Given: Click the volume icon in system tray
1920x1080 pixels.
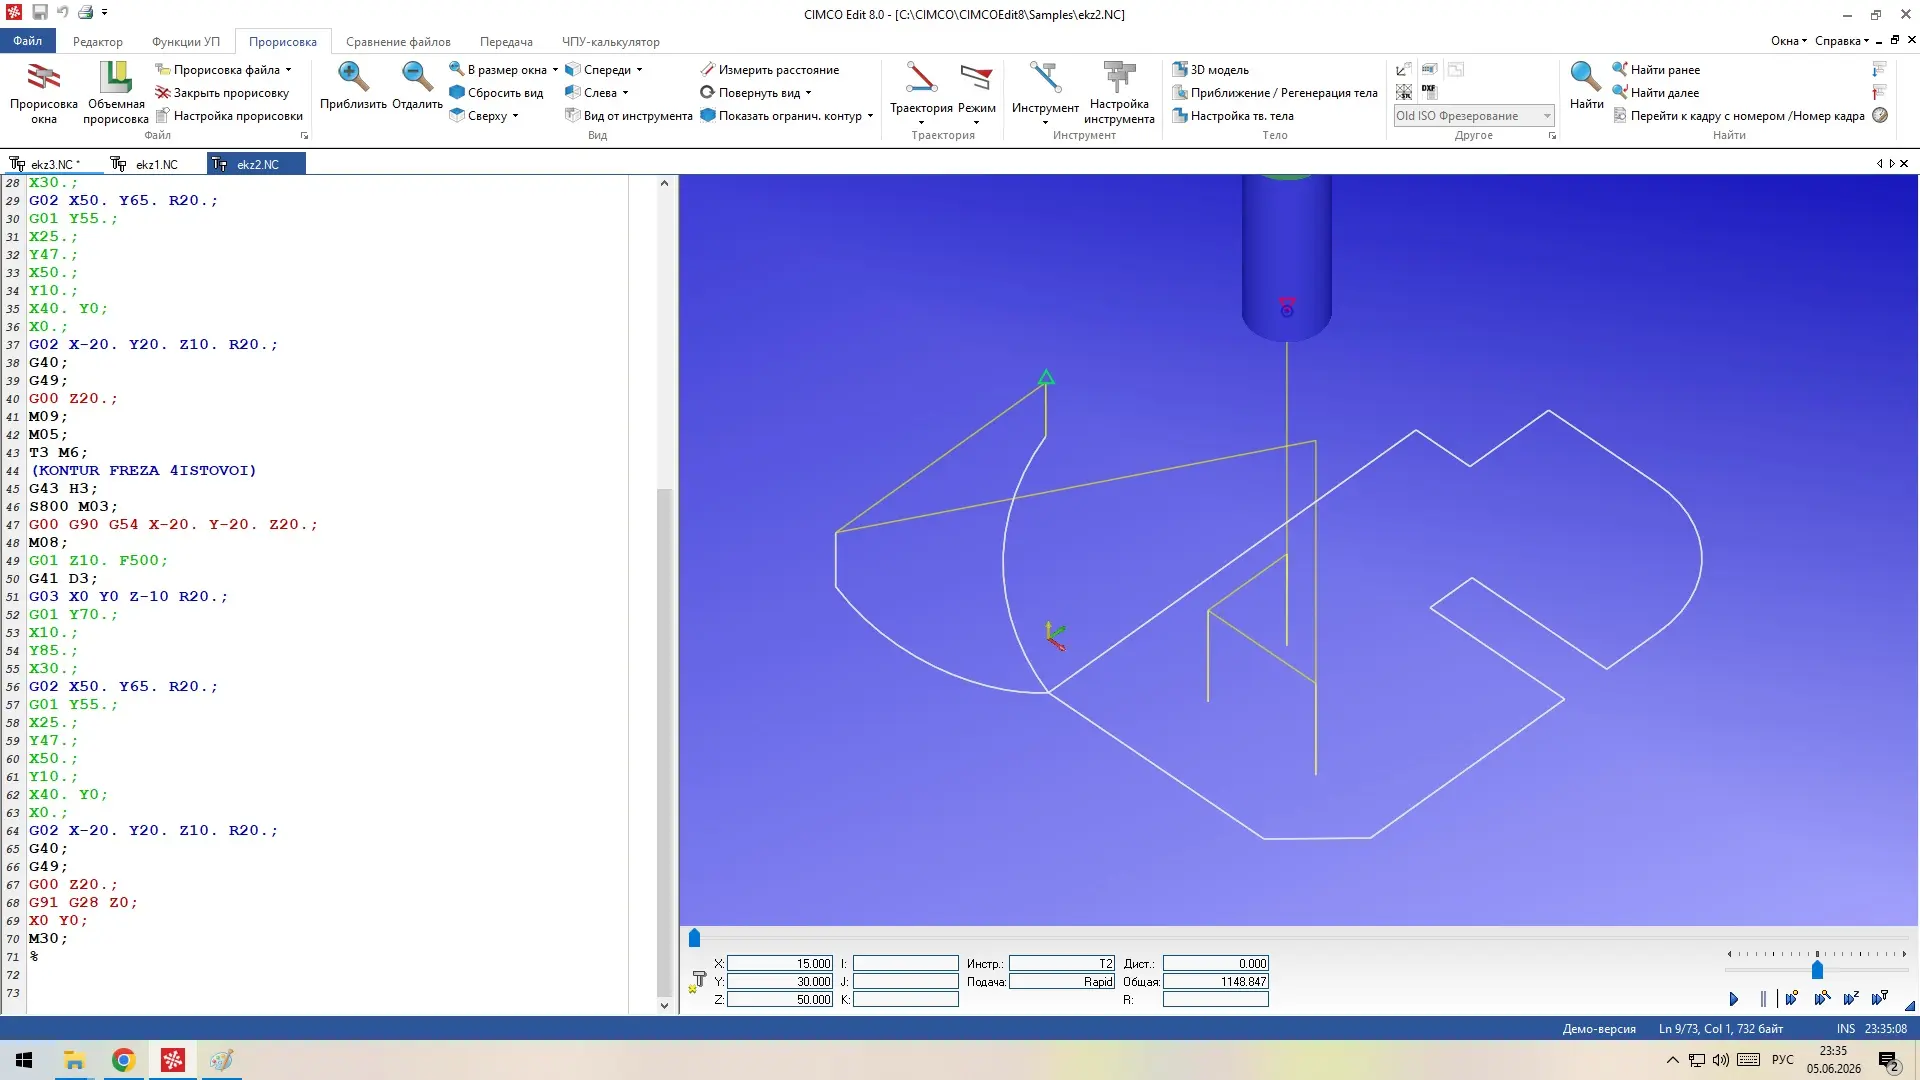Looking at the screenshot, I should [1720, 1060].
